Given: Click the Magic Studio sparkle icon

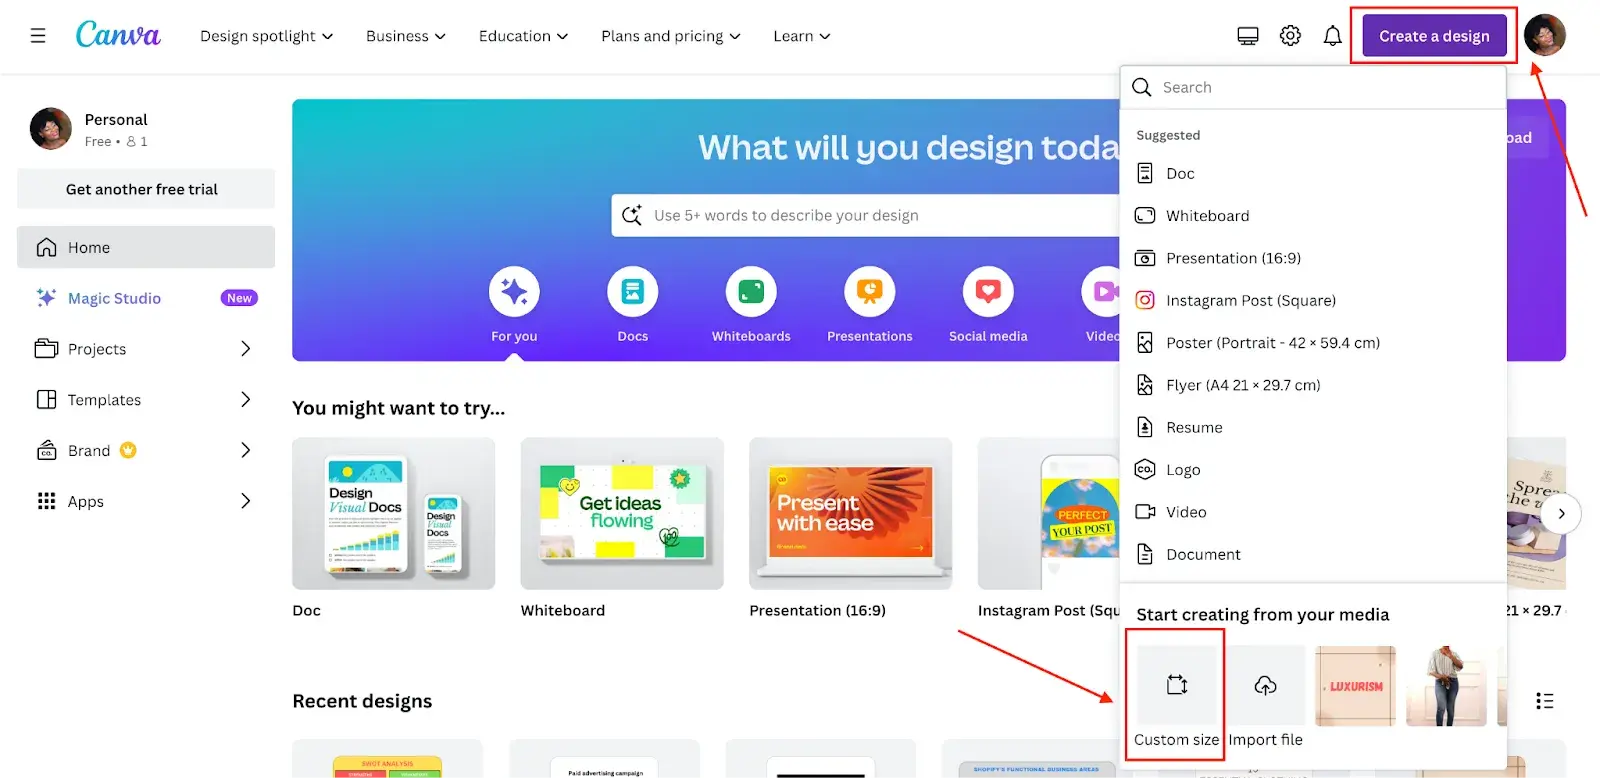Looking at the screenshot, I should (46, 298).
